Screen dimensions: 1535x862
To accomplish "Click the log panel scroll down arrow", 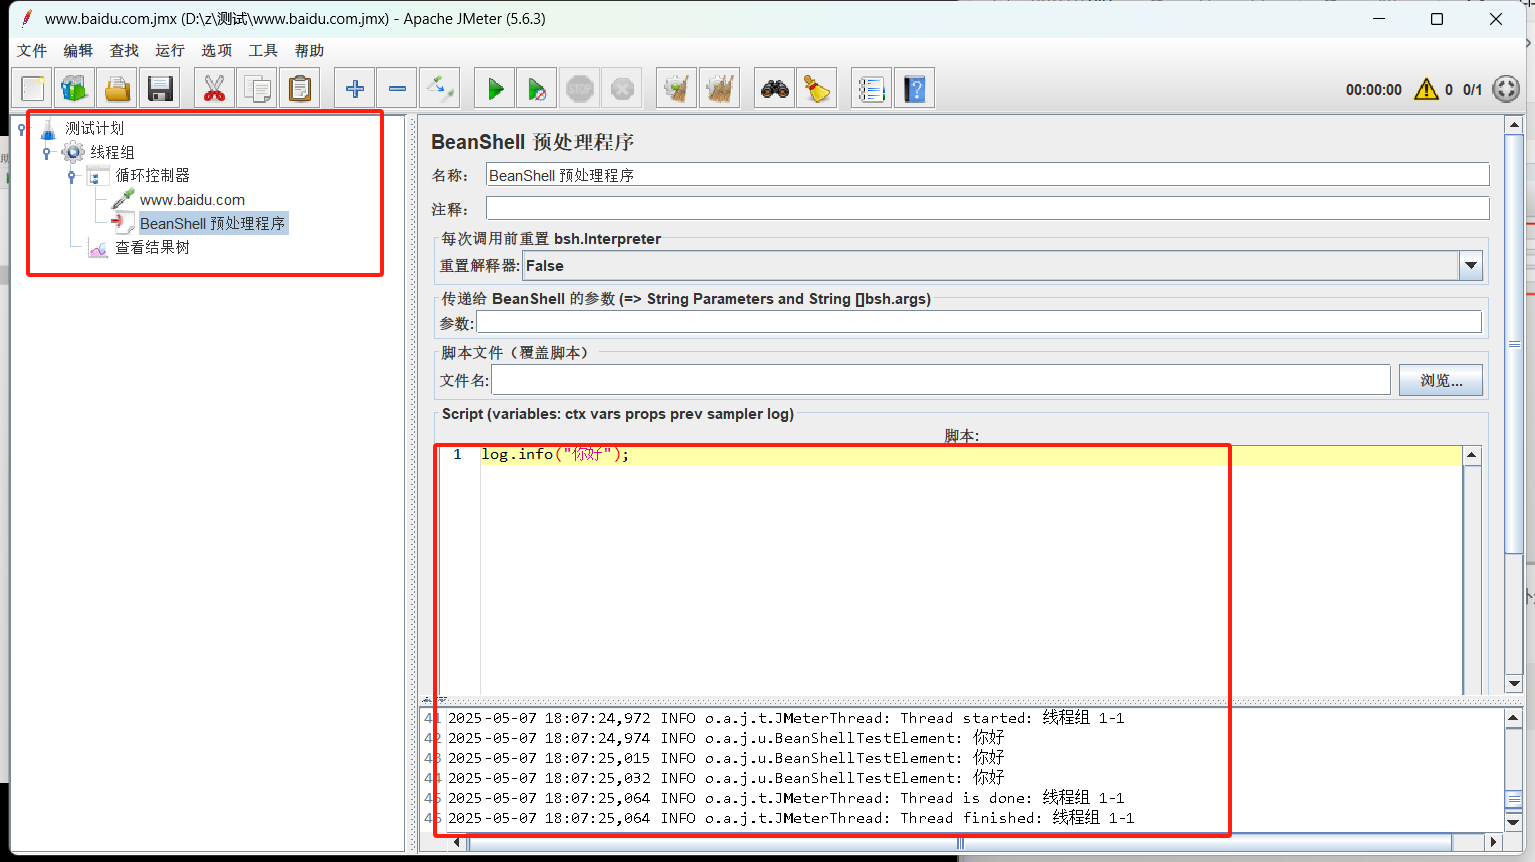I will (x=1513, y=822).
